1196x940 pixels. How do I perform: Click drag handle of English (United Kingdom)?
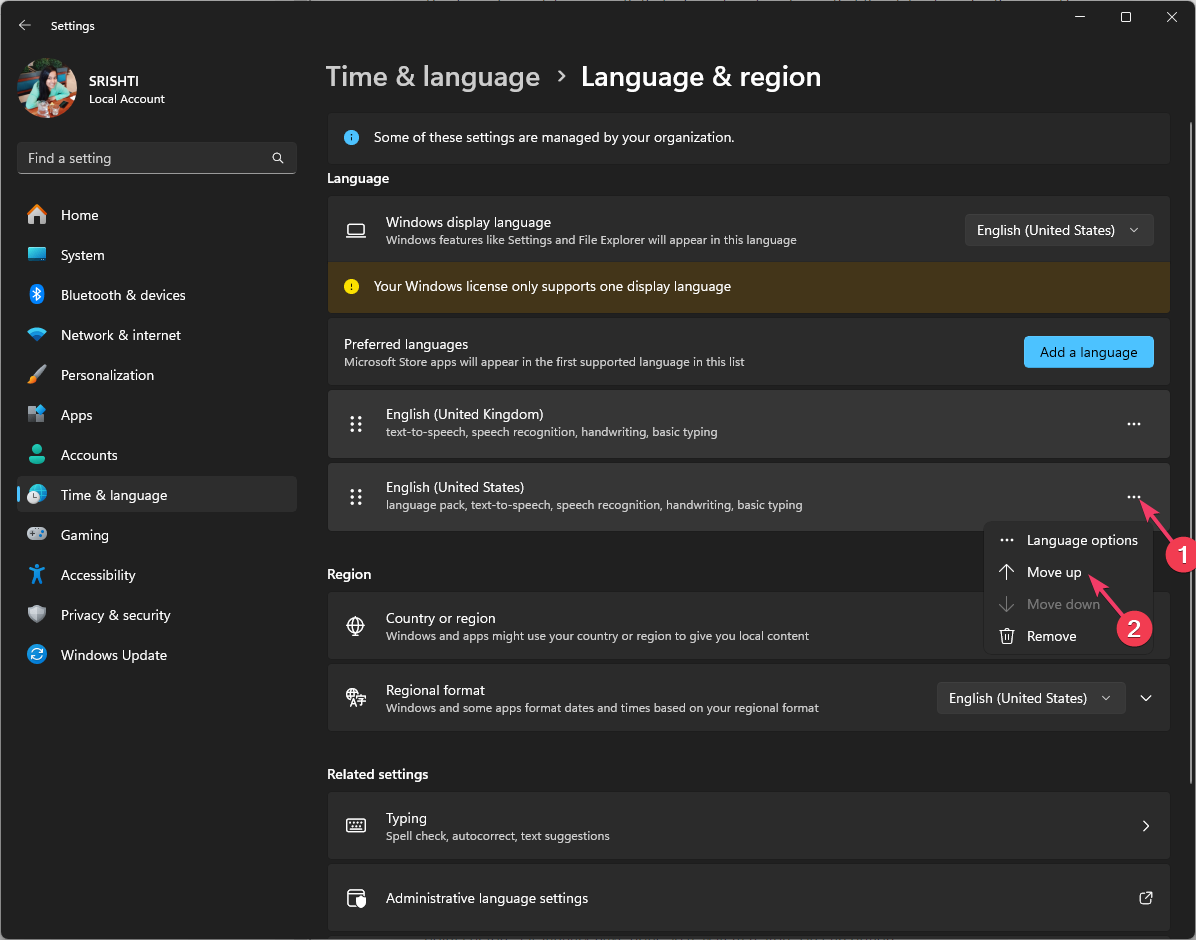point(355,424)
